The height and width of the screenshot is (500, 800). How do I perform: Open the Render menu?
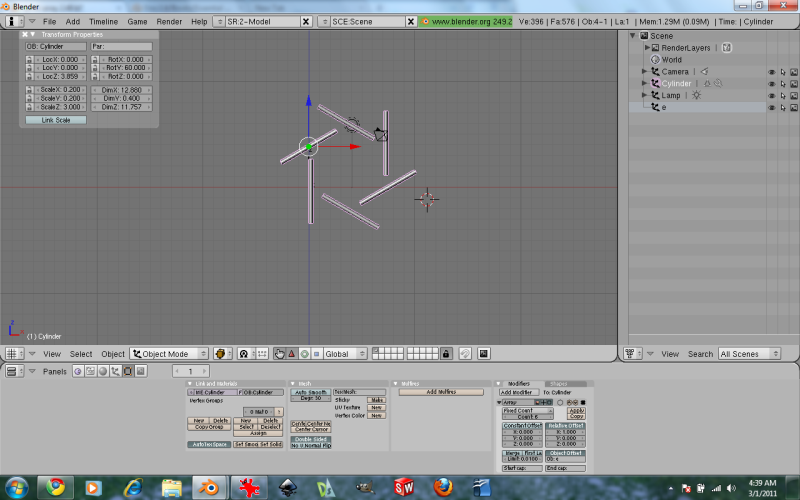click(x=169, y=21)
